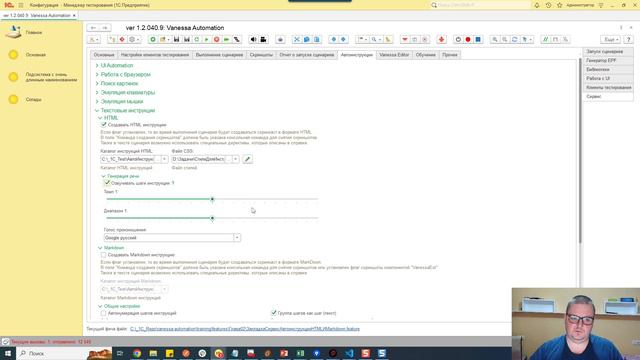Open the 'Запуск сценариев' side tab
Image resolution: width=640 pixels, height=360 pixels.
tap(608, 51)
